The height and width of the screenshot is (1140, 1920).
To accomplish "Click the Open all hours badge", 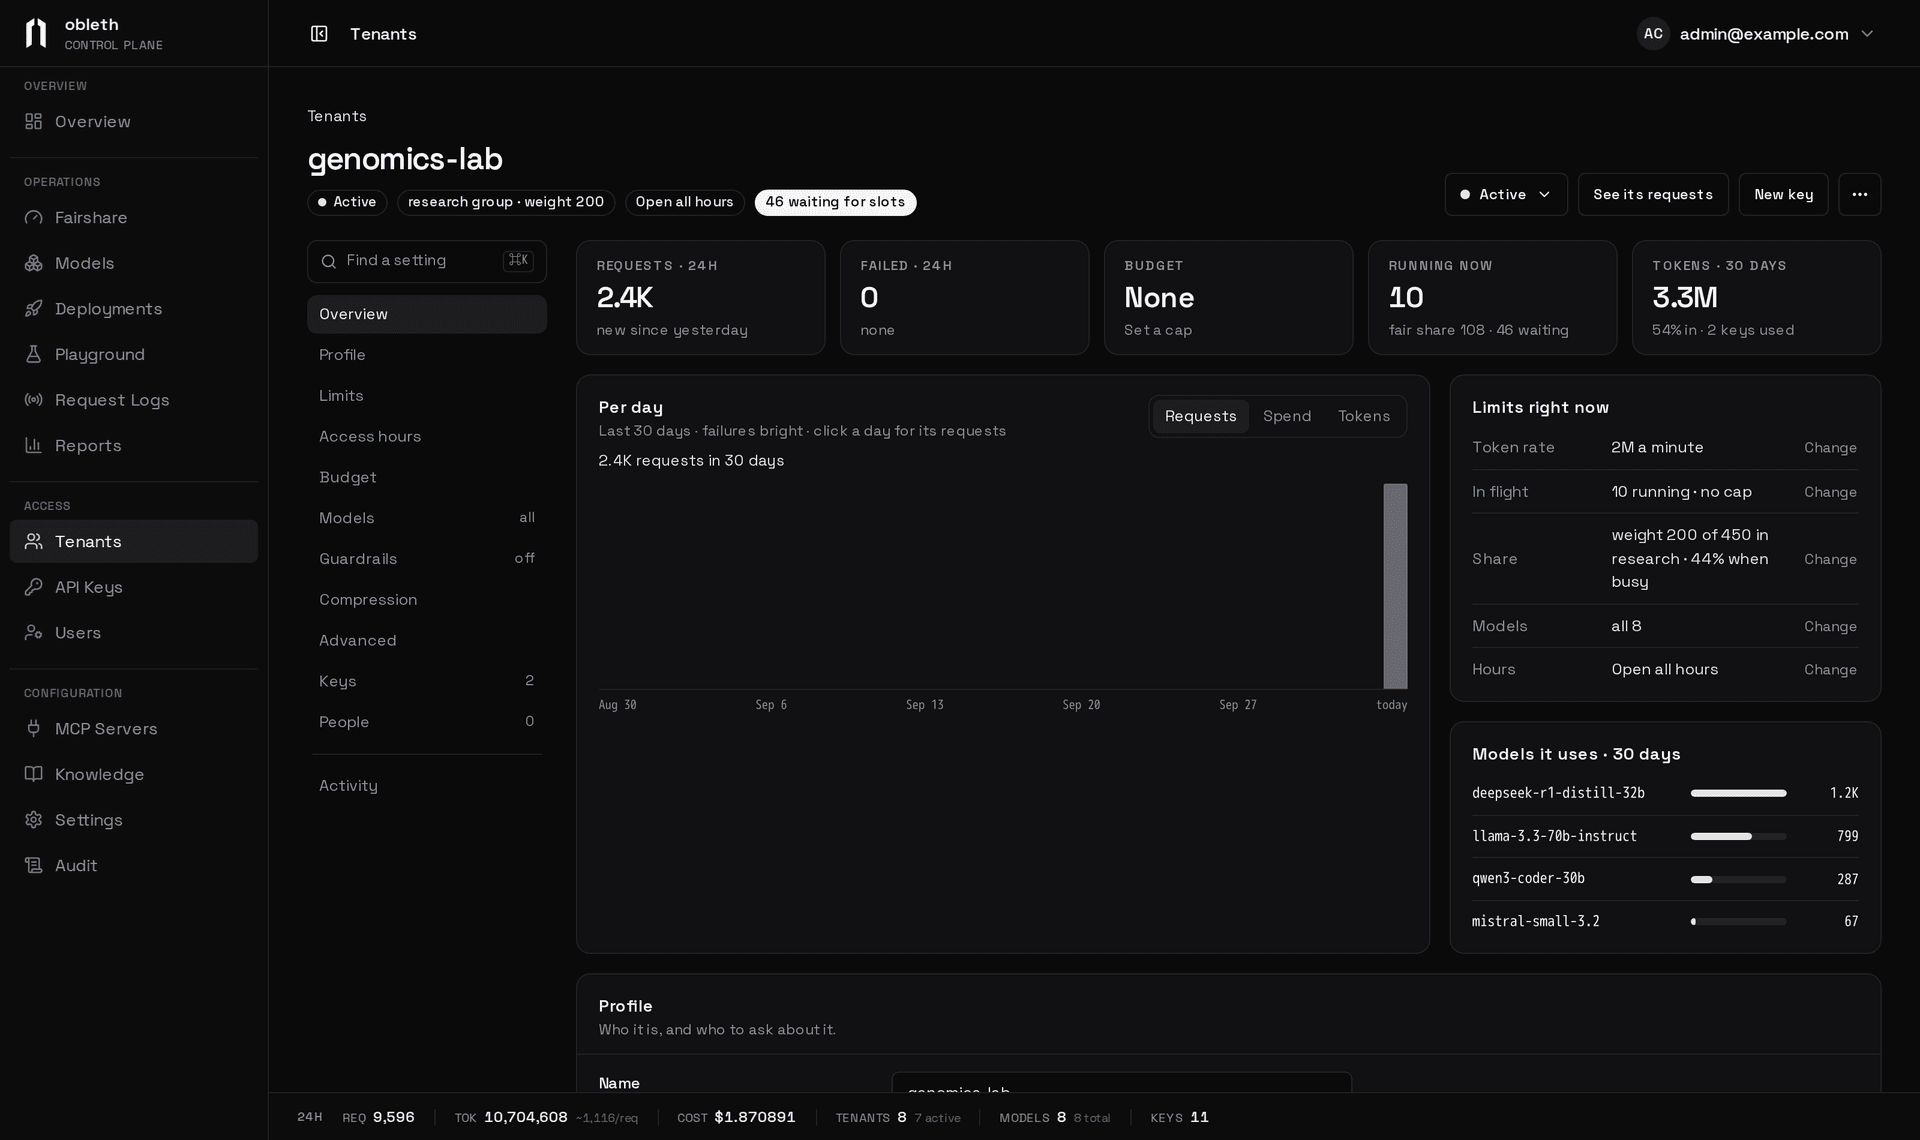I will pyautogui.click(x=685, y=202).
